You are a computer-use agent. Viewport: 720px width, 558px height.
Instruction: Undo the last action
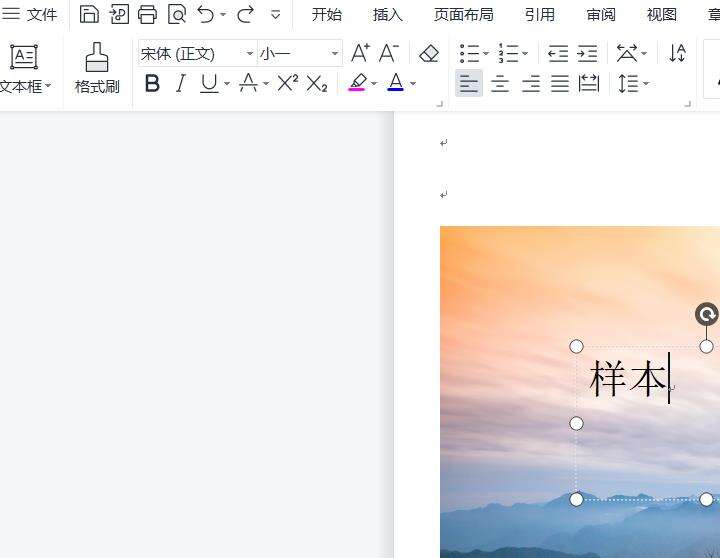[205, 14]
